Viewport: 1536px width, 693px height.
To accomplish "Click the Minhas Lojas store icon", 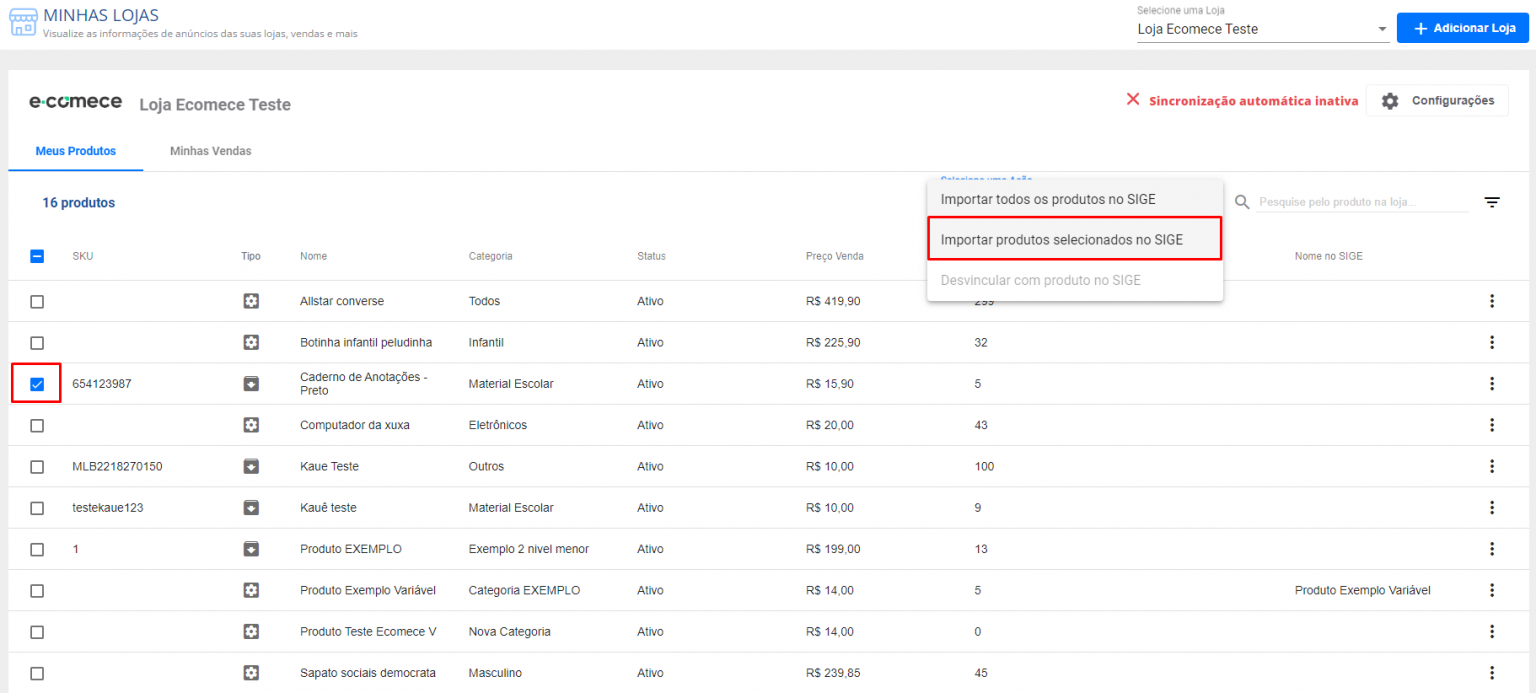I will coord(23,24).
